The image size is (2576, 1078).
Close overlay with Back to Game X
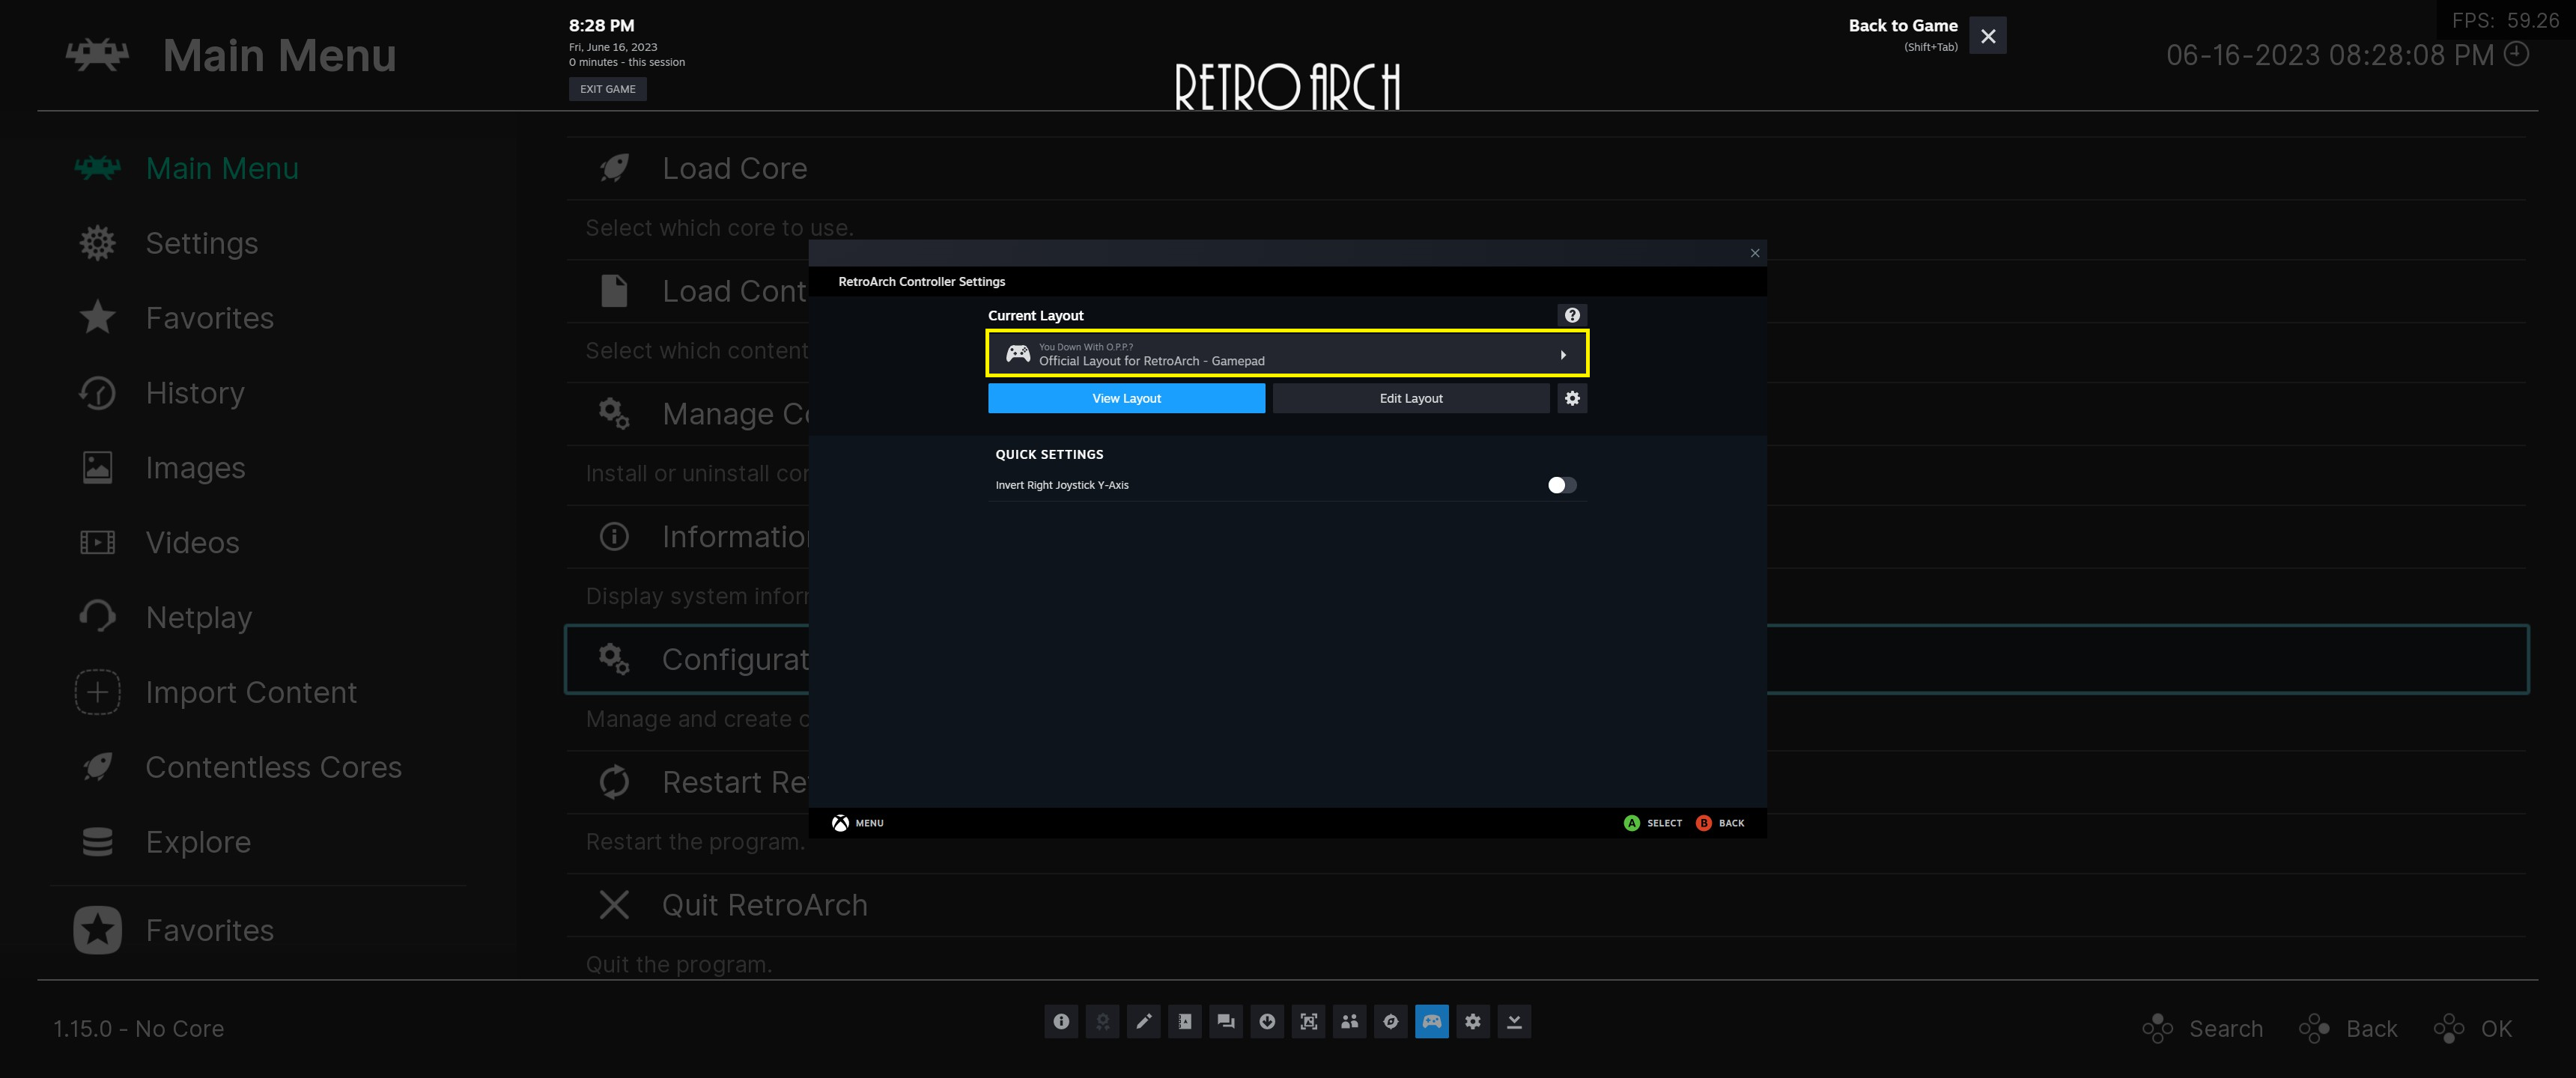[x=1987, y=36]
